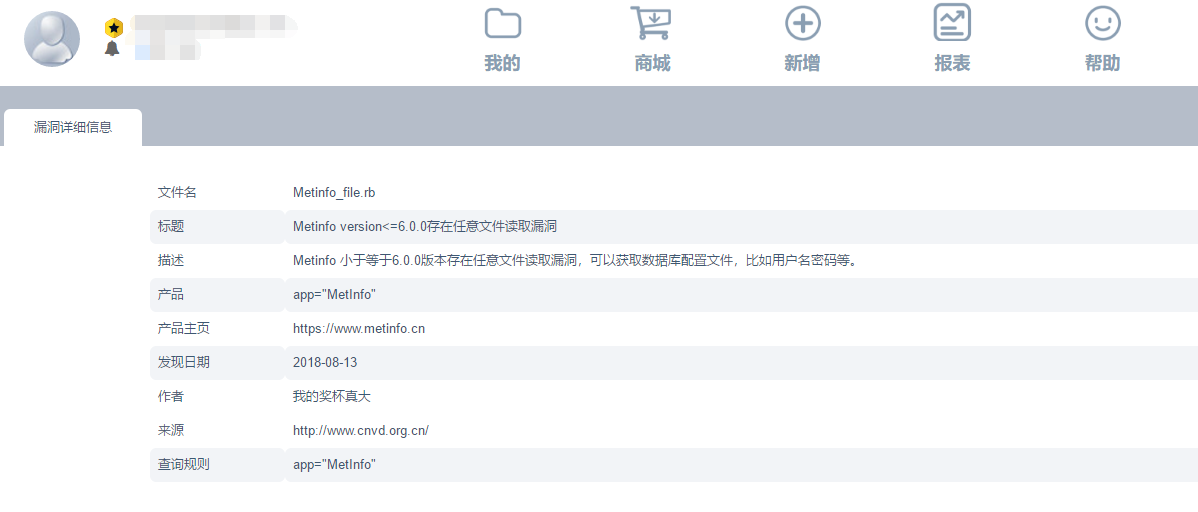Click the 新增 menu label

point(802,63)
